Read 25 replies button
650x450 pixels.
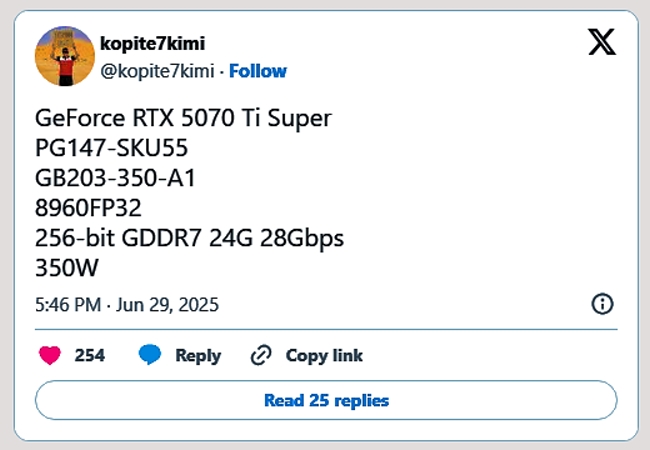(x=326, y=400)
